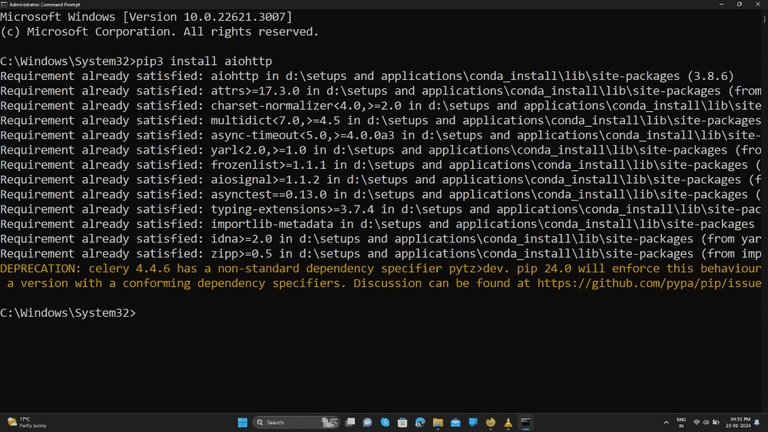Select the Command Prompt taskbar icon
768x432 pixels.
(526, 422)
